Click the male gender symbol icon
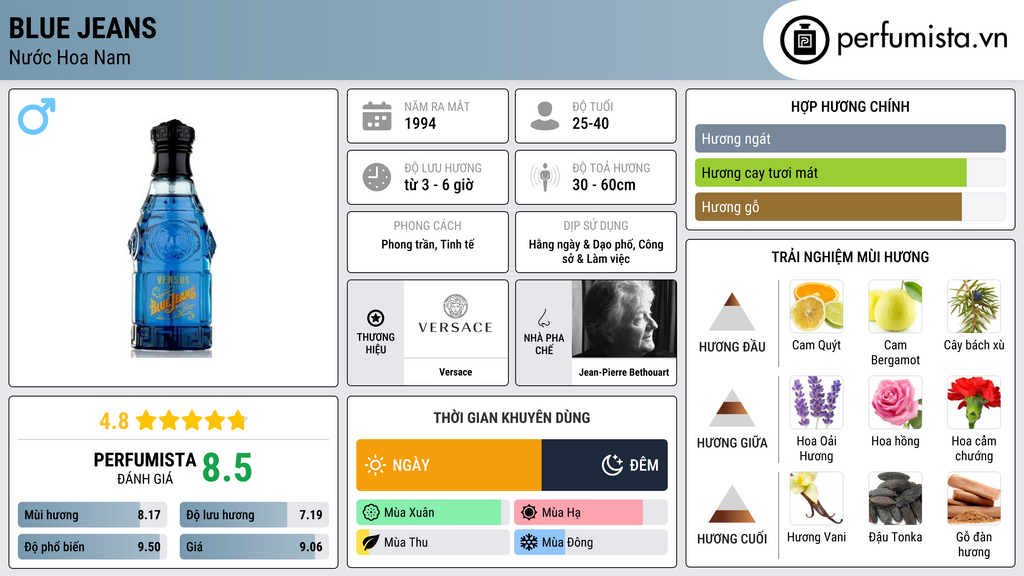 (x=37, y=115)
